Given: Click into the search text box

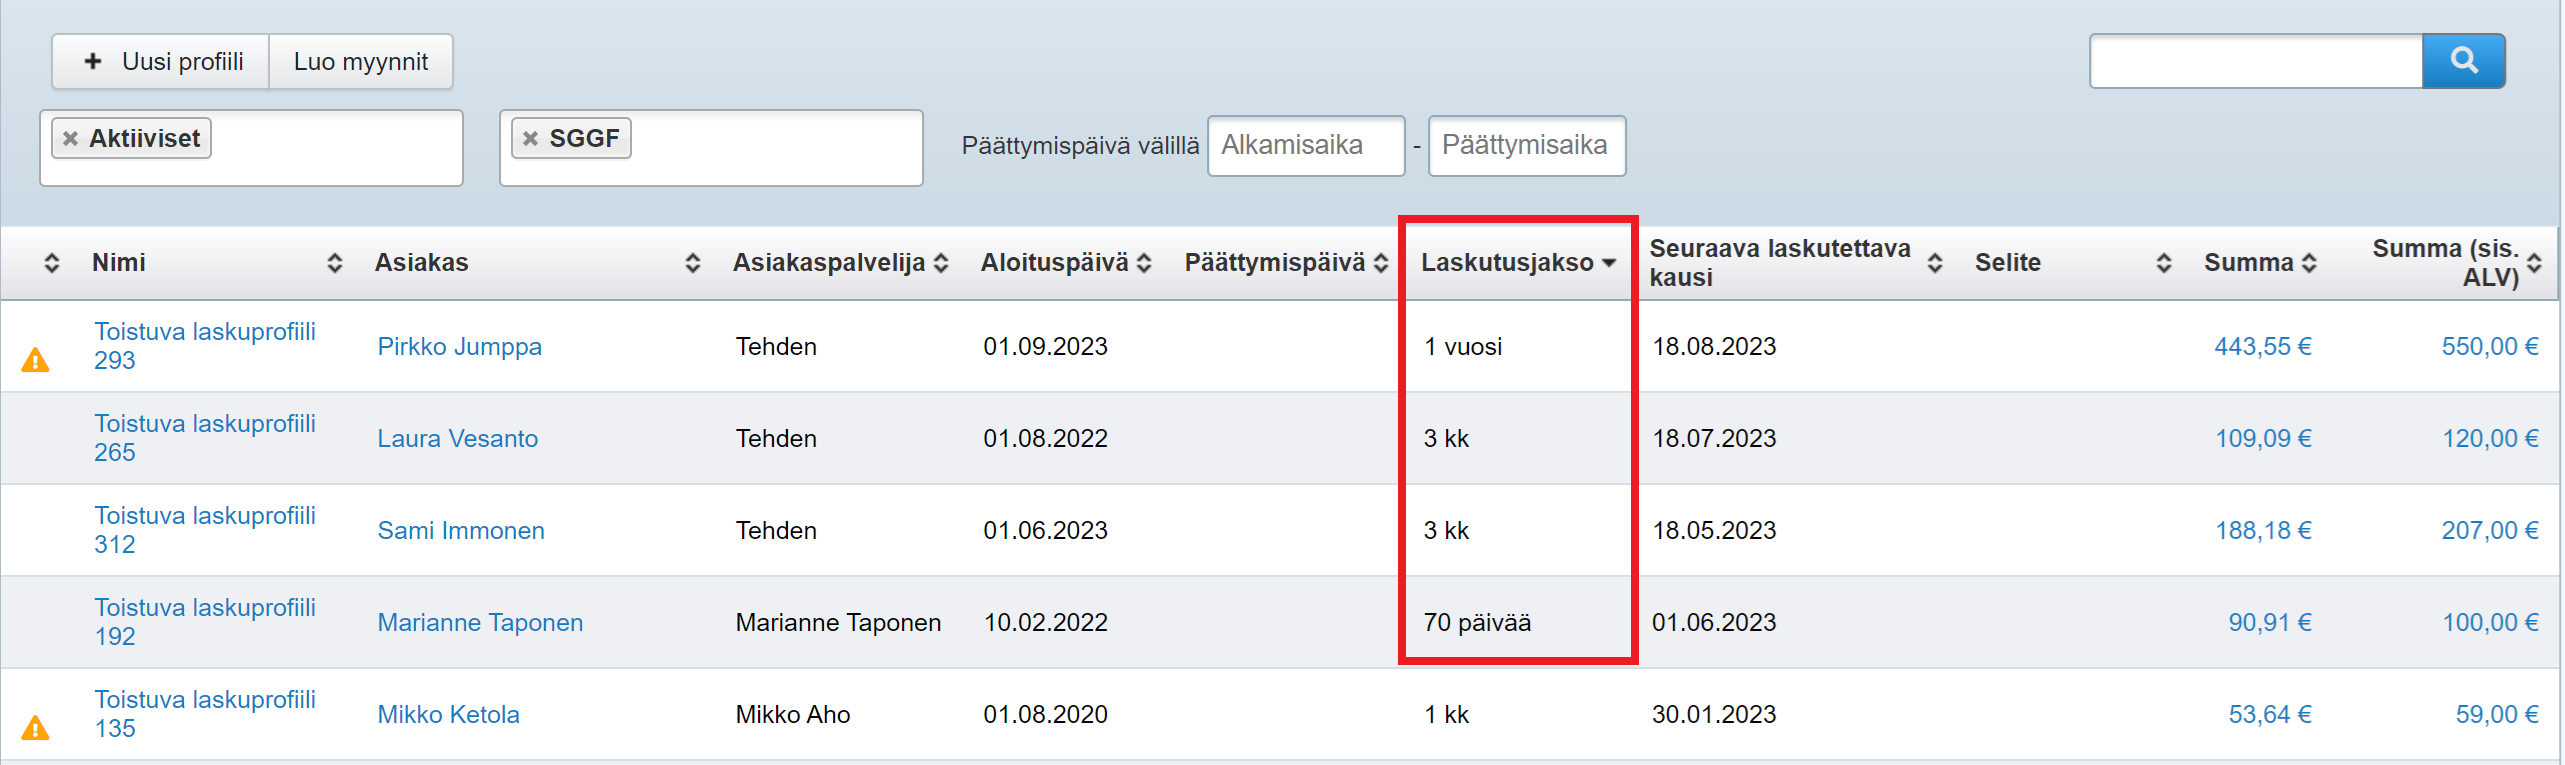Looking at the screenshot, I should click(2255, 61).
